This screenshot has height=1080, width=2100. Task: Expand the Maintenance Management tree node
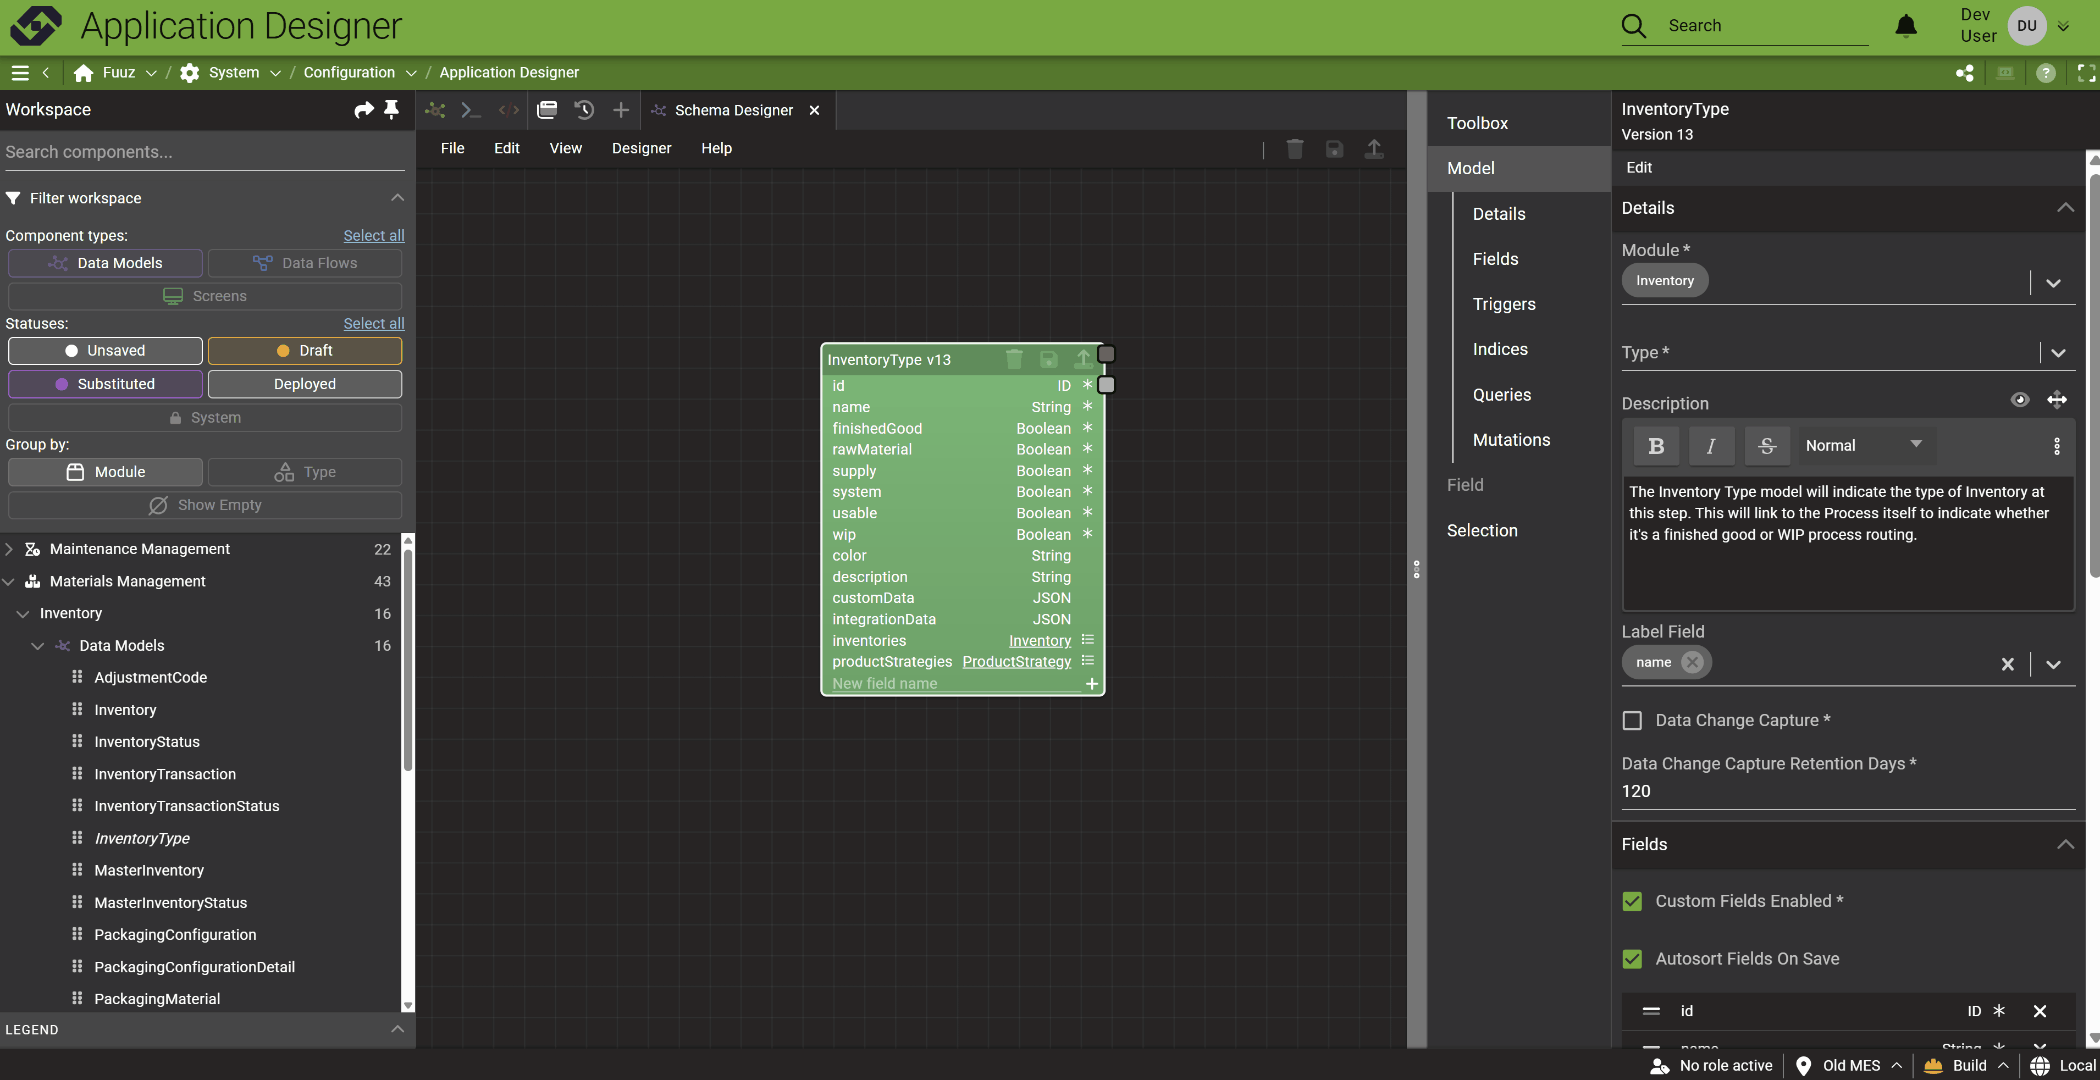click(x=10, y=549)
